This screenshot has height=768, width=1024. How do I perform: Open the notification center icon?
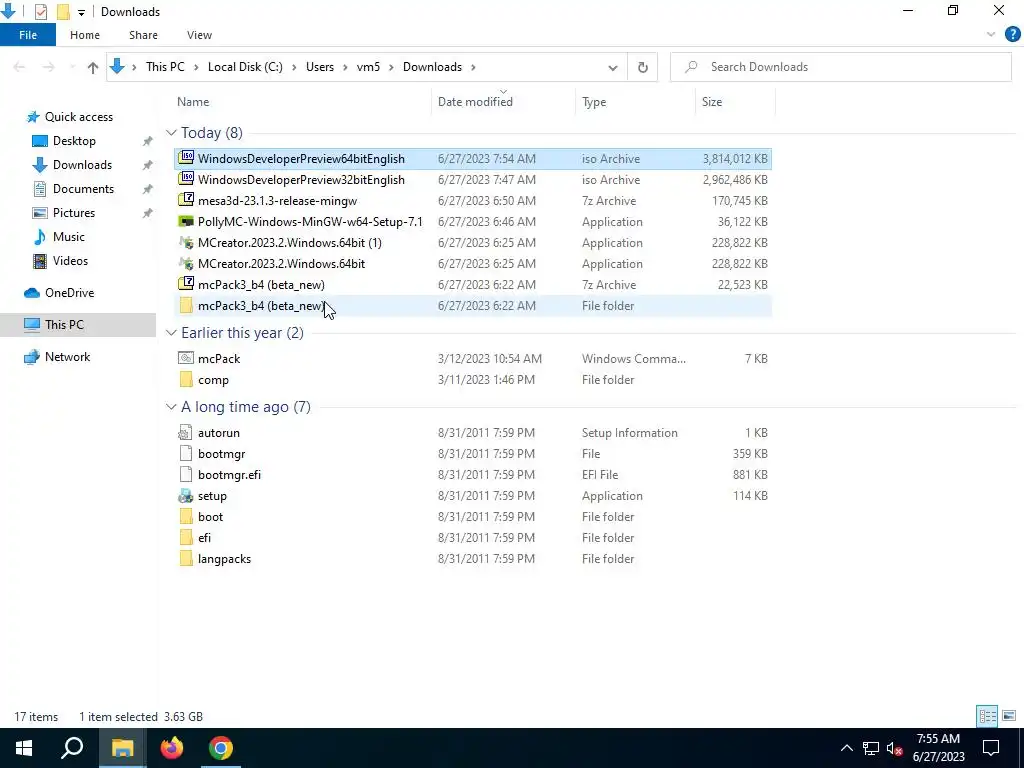(991, 748)
